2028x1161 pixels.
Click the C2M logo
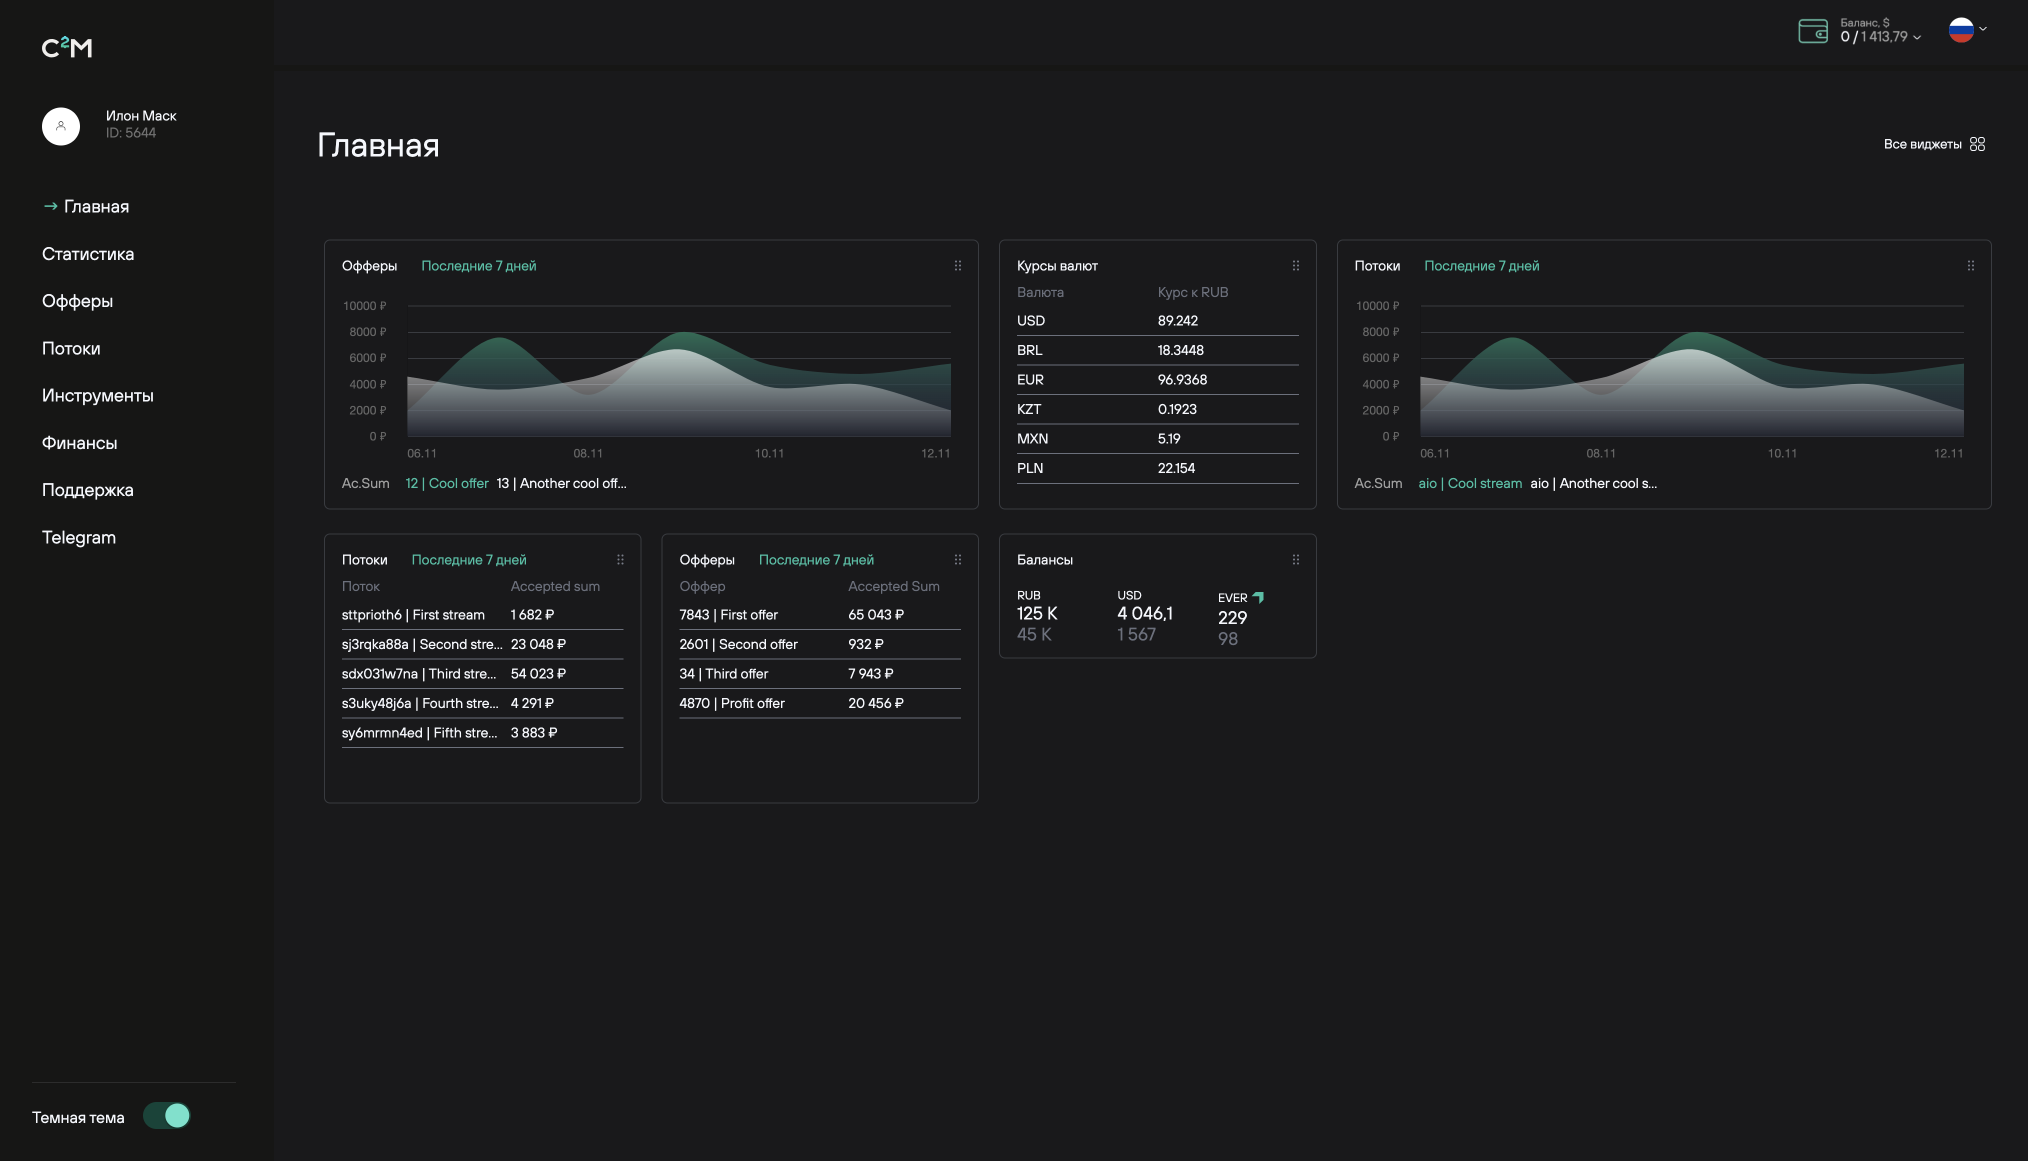67,47
